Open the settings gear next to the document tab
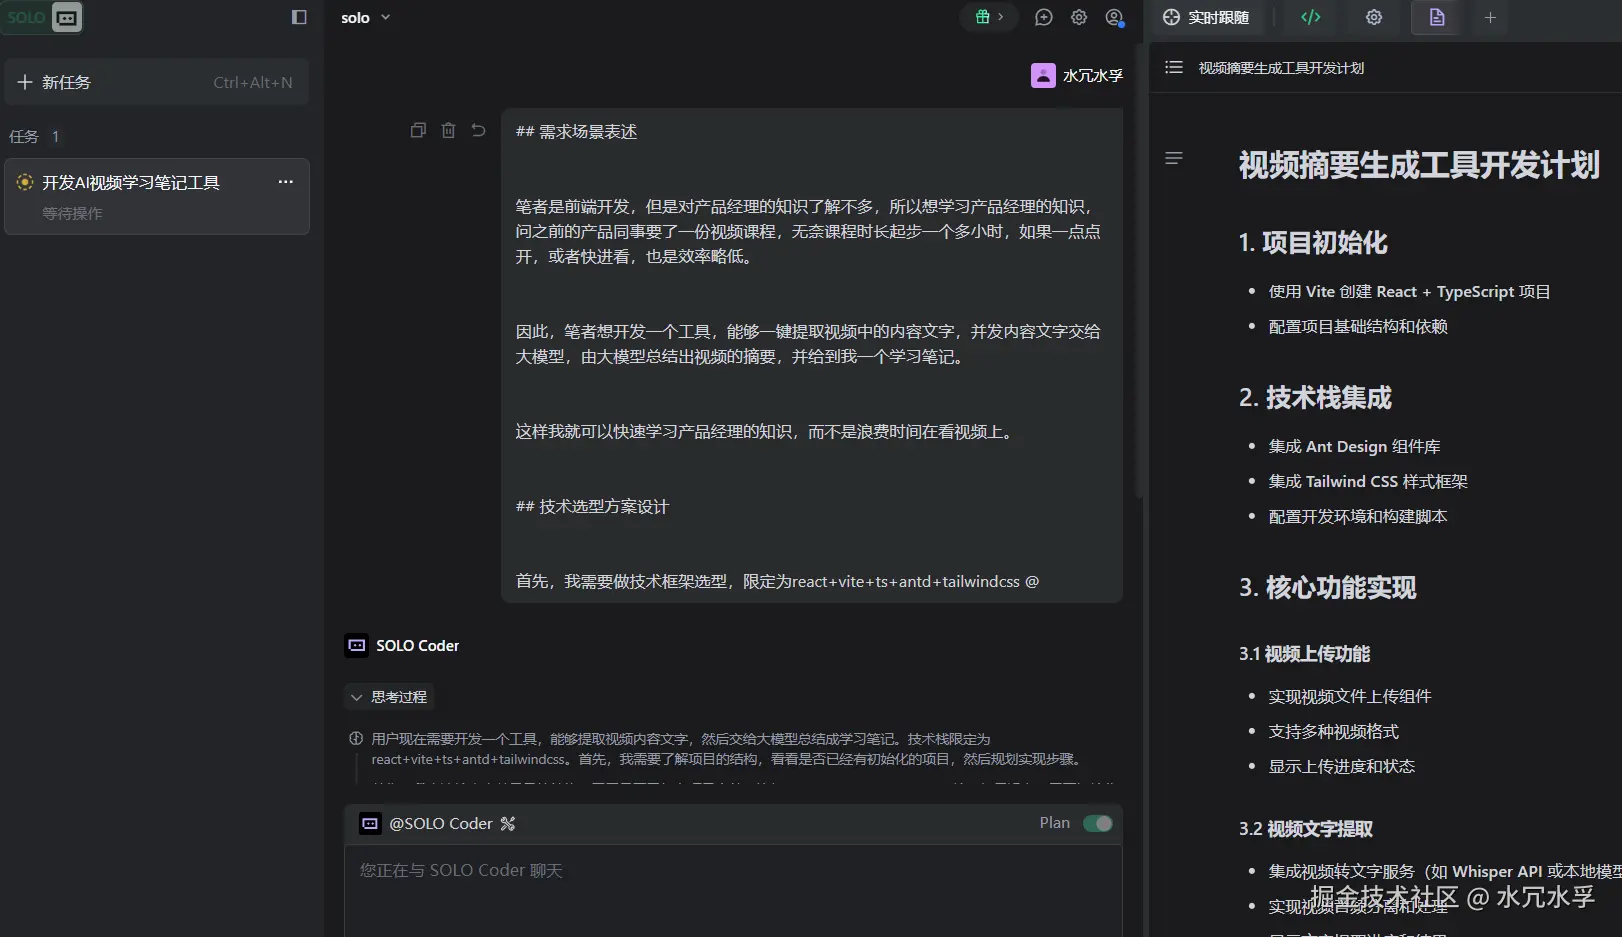 [1373, 17]
